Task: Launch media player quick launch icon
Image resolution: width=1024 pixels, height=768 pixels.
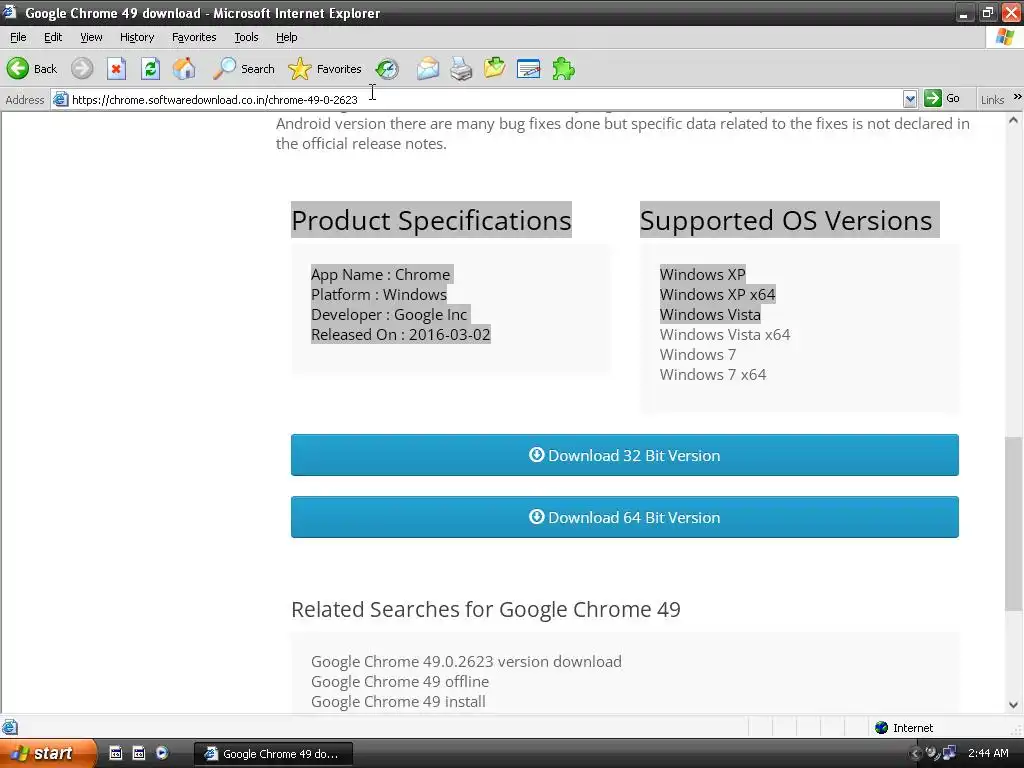Action: (162, 753)
